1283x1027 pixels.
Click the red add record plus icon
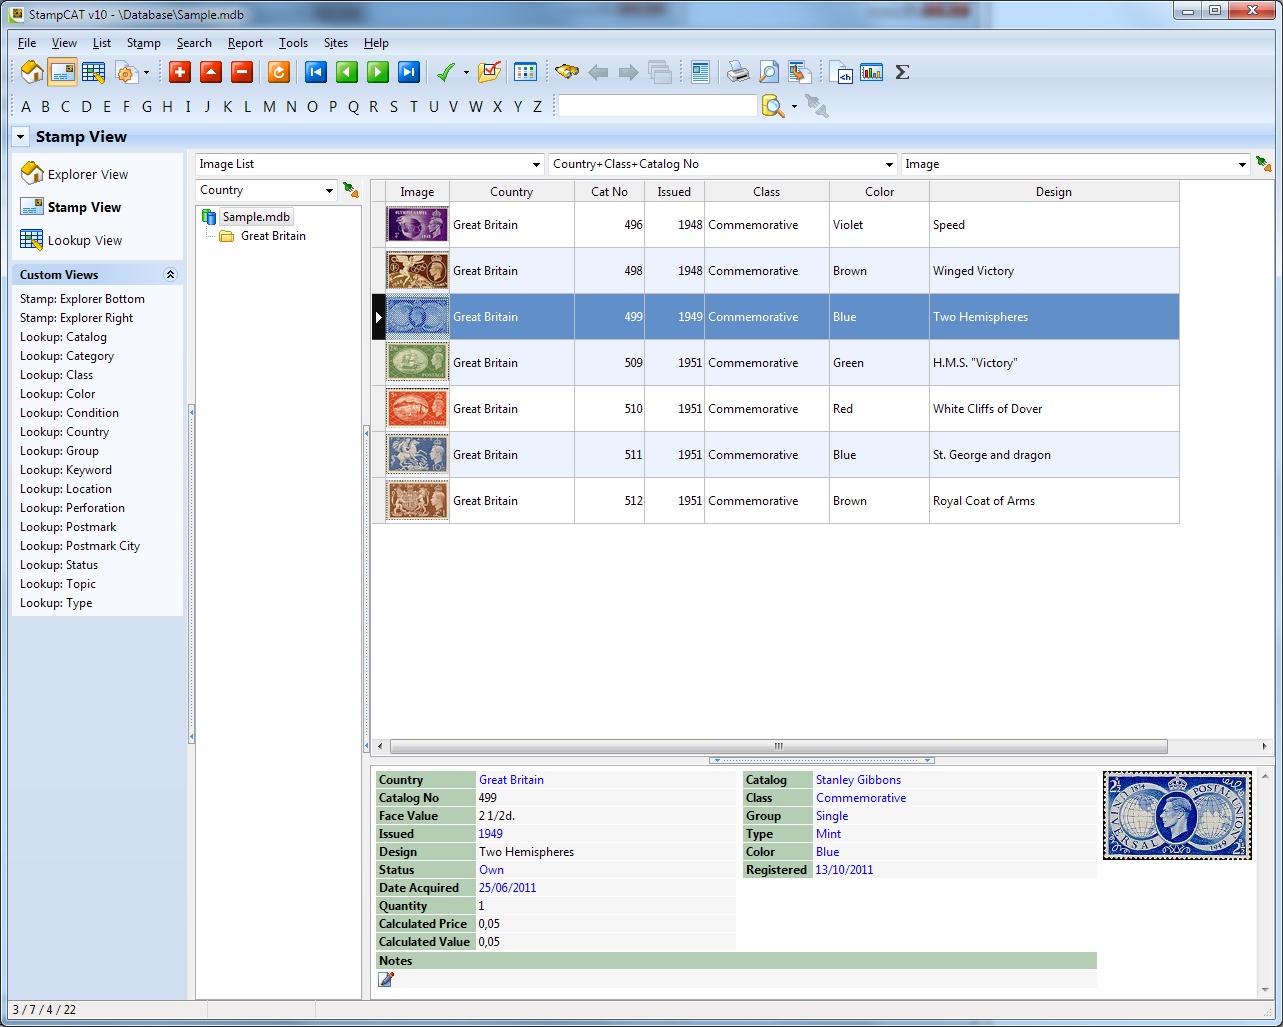tap(180, 72)
